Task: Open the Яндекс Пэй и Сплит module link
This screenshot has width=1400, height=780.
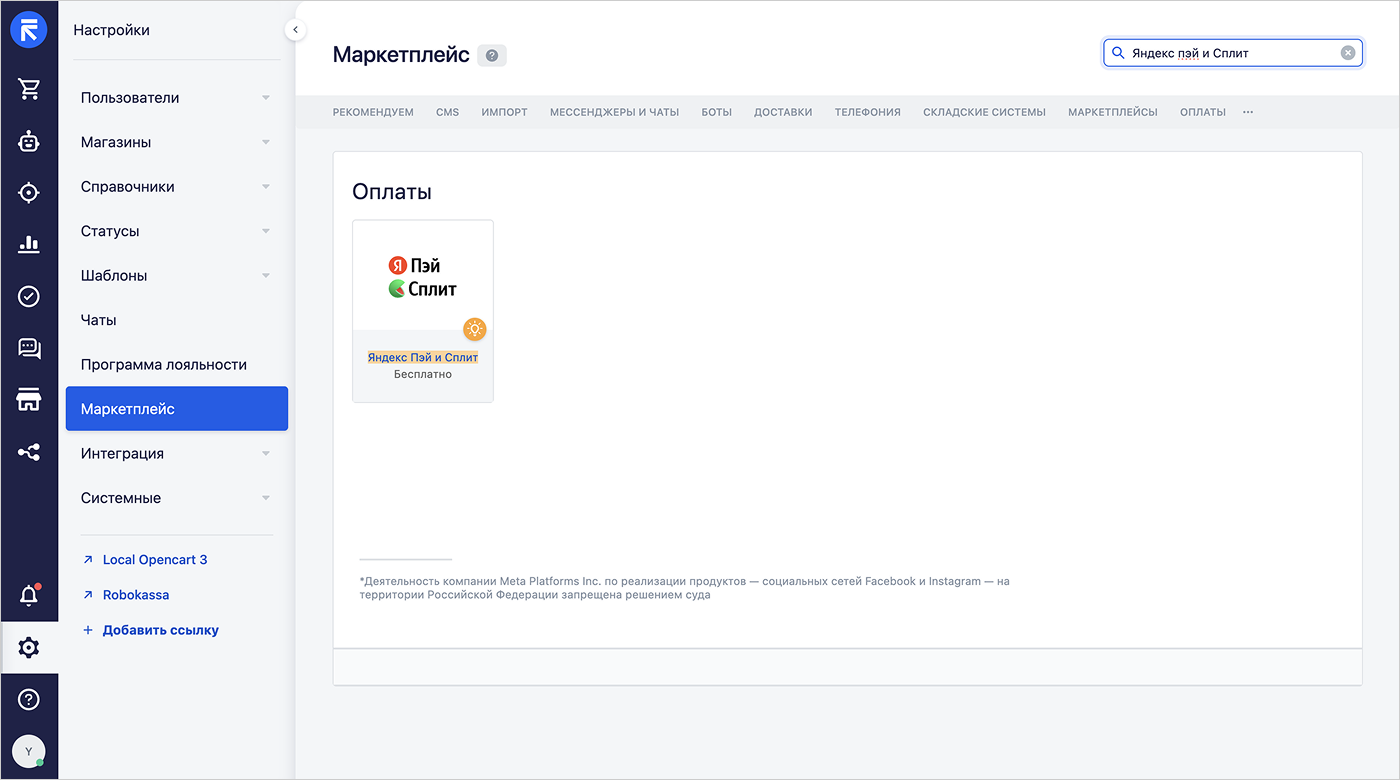Action: click(x=423, y=357)
